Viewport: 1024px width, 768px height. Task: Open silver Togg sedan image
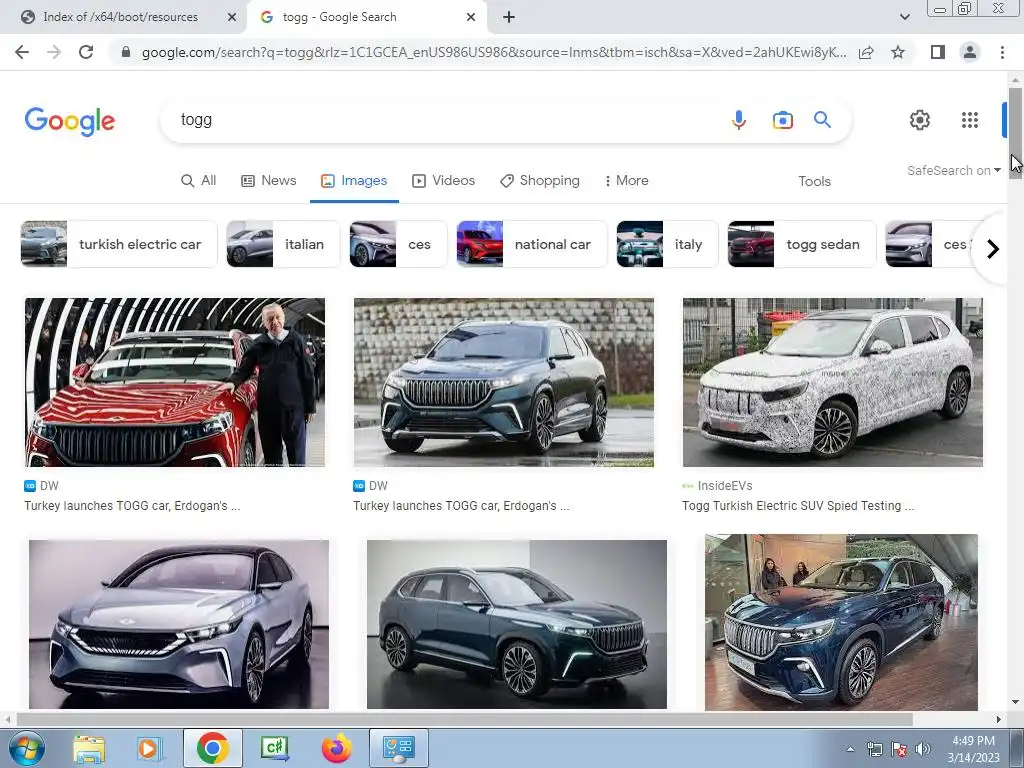(x=179, y=624)
